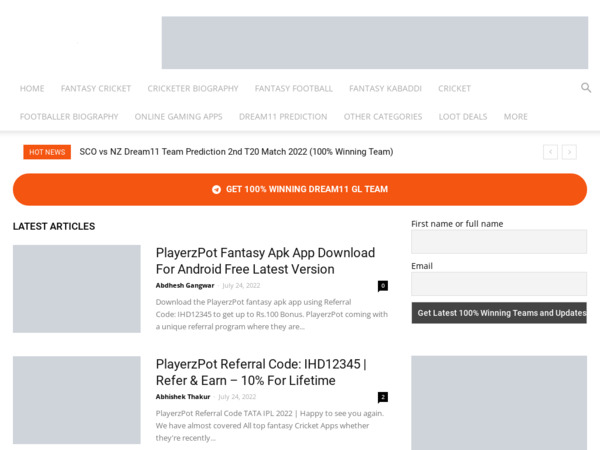Click the HOT NEWS label
The width and height of the screenshot is (600, 450).
point(47,152)
